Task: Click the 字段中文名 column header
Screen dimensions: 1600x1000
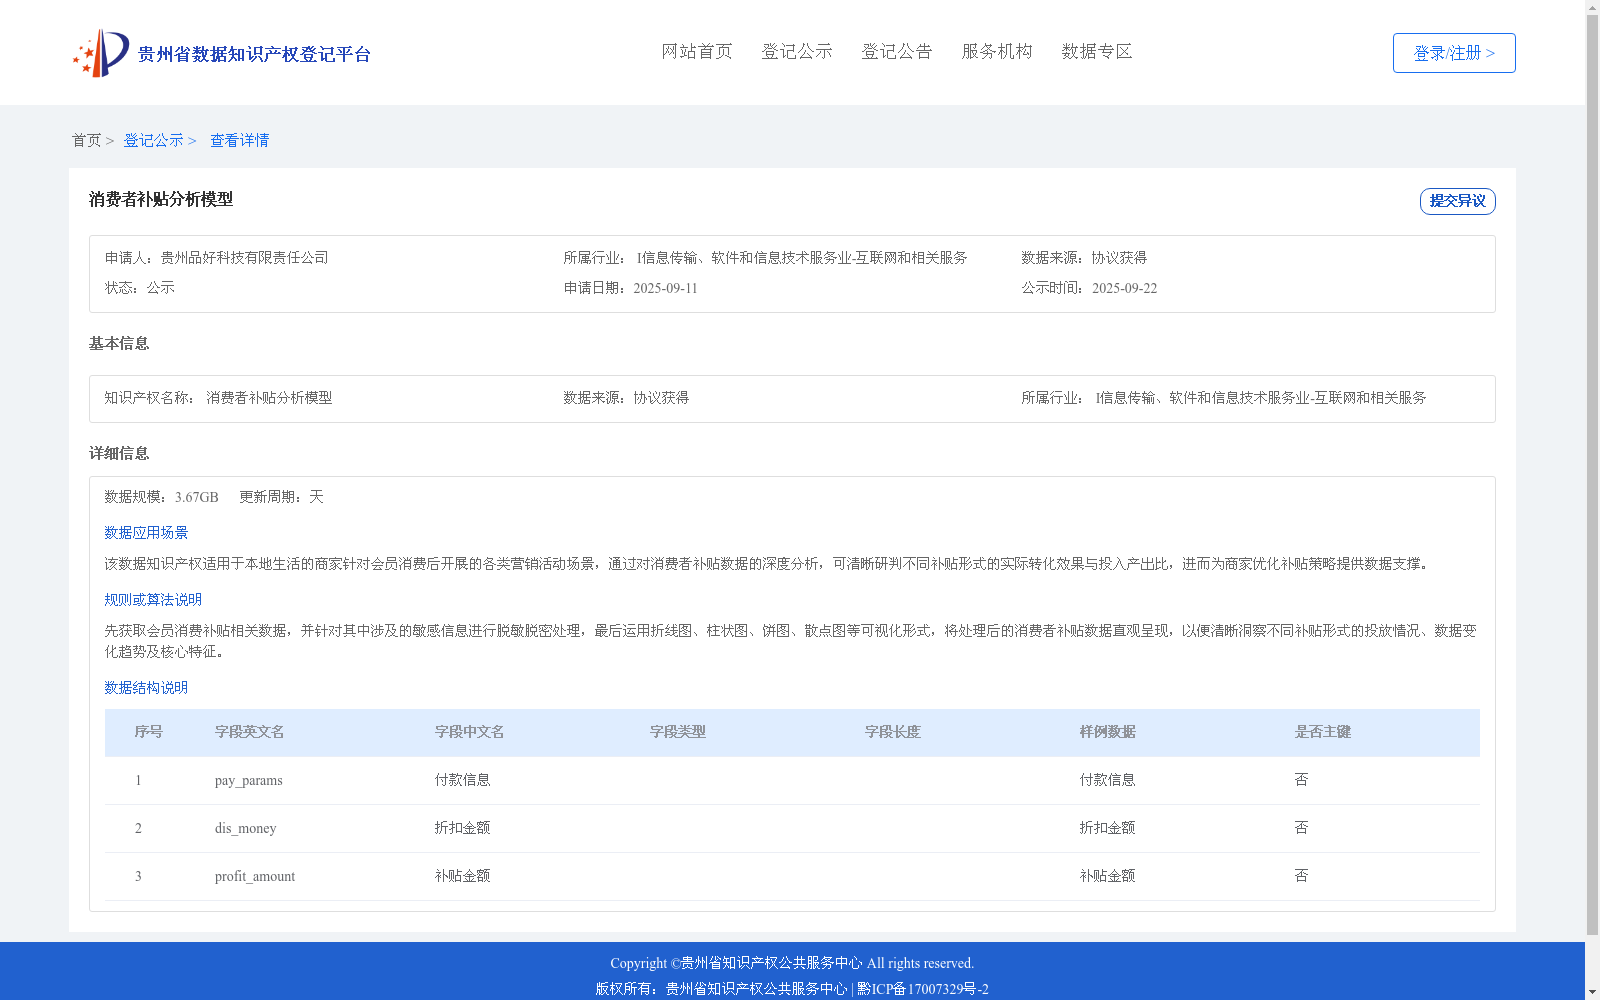Action: pos(469,732)
